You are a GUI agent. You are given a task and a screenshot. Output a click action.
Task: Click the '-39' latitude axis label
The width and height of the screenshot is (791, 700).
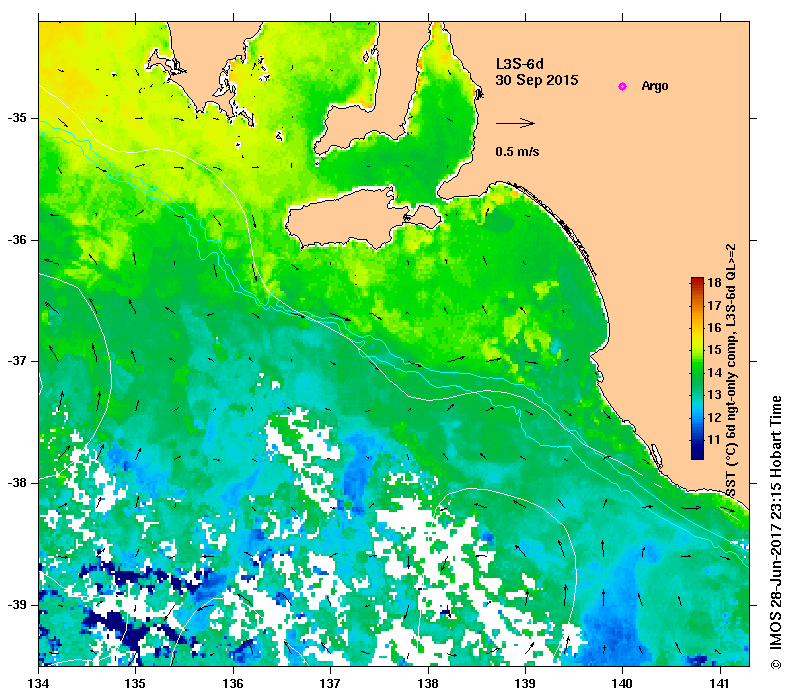pyautogui.click(x=17, y=605)
